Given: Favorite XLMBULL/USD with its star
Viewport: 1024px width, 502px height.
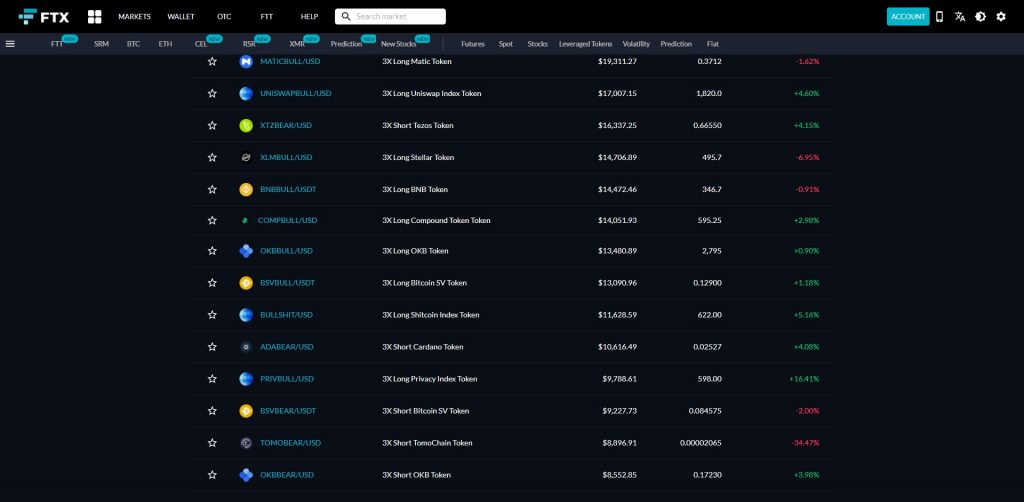Looking at the screenshot, I should [212, 157].
